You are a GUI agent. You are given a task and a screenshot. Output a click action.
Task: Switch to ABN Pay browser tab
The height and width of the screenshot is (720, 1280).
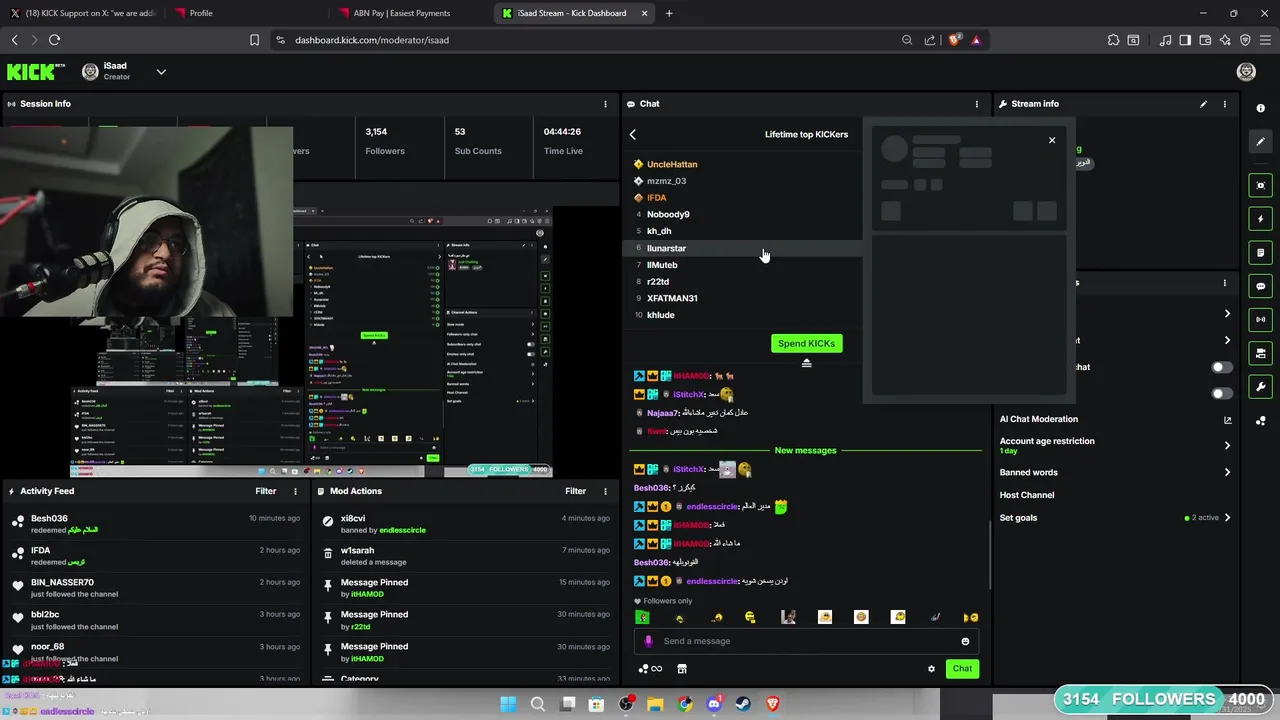coord(410,13)
